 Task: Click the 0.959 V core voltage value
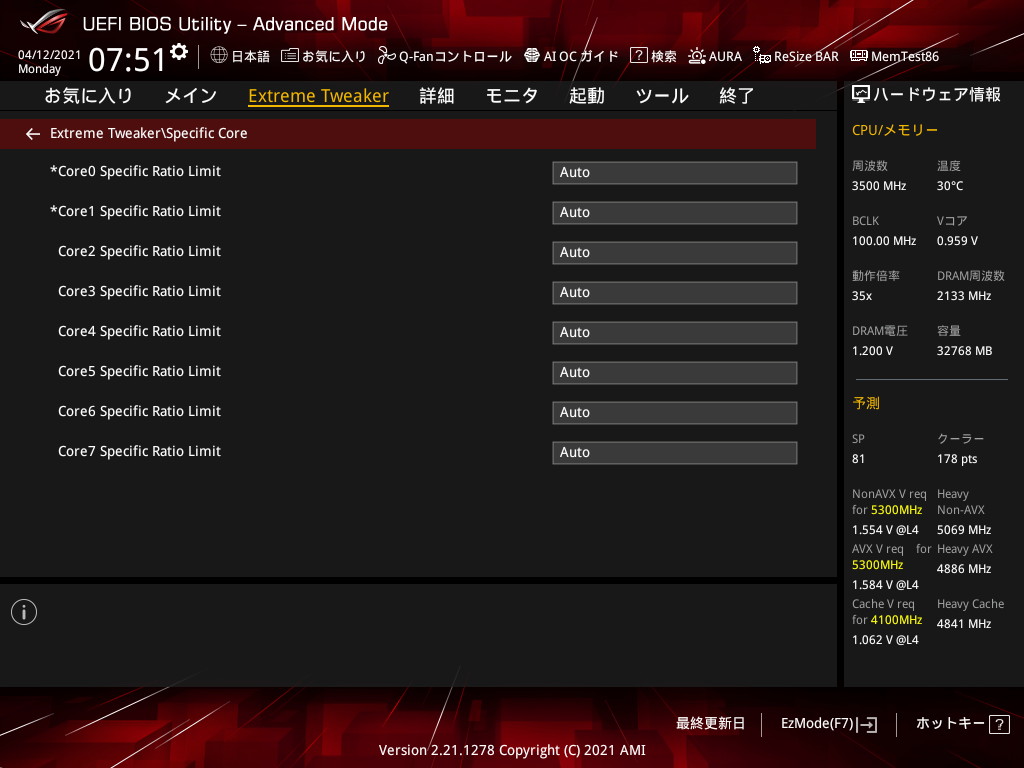(957, 241)
